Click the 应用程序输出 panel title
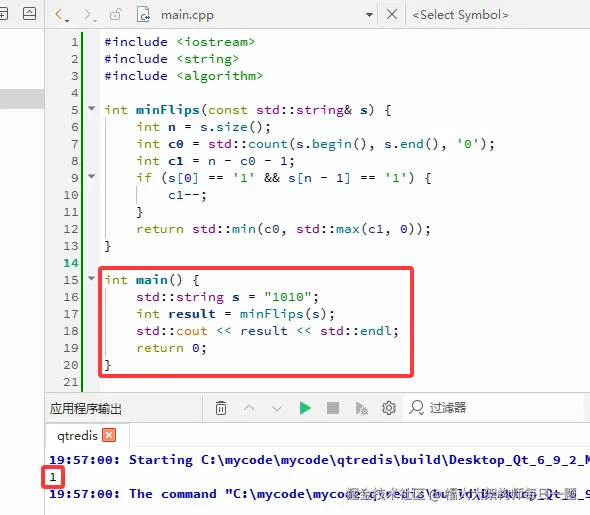 (x=86, y=409)
